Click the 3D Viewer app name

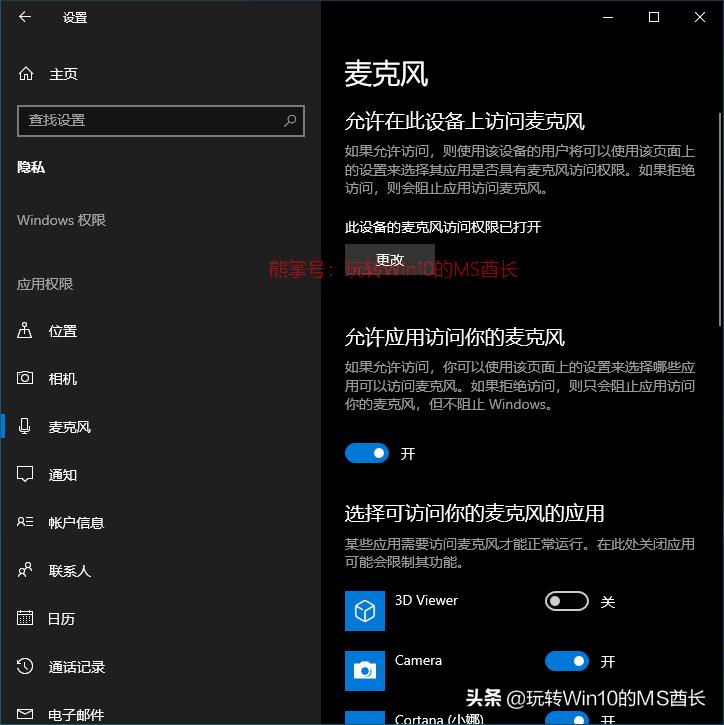pos(426,600)
